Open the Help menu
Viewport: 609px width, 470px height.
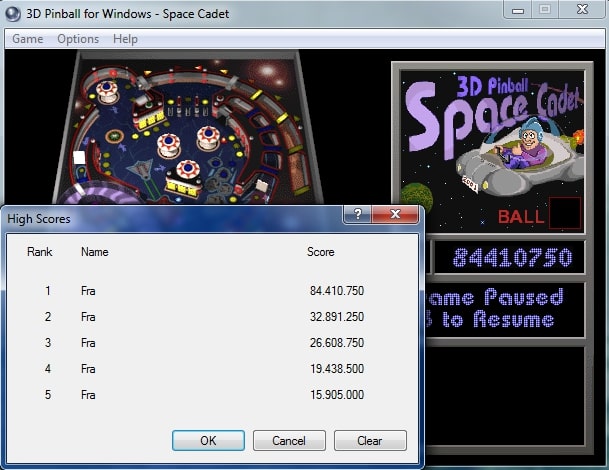(x=125, y=39)
